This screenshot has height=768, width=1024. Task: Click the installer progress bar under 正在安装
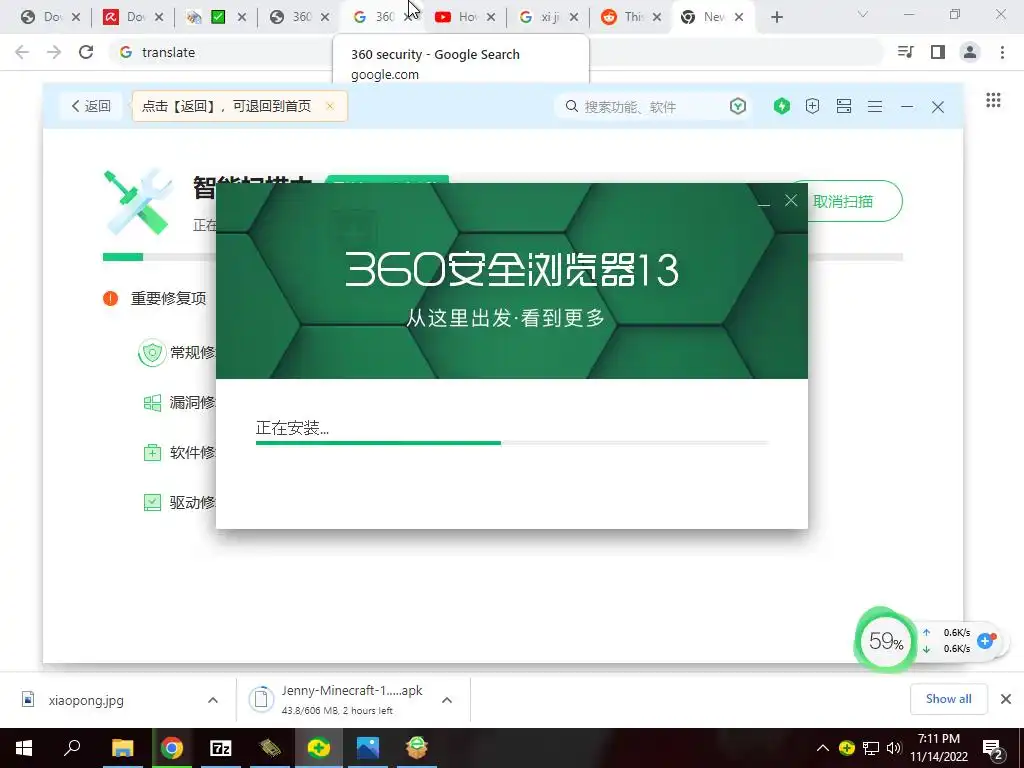(x=512, y=443)
